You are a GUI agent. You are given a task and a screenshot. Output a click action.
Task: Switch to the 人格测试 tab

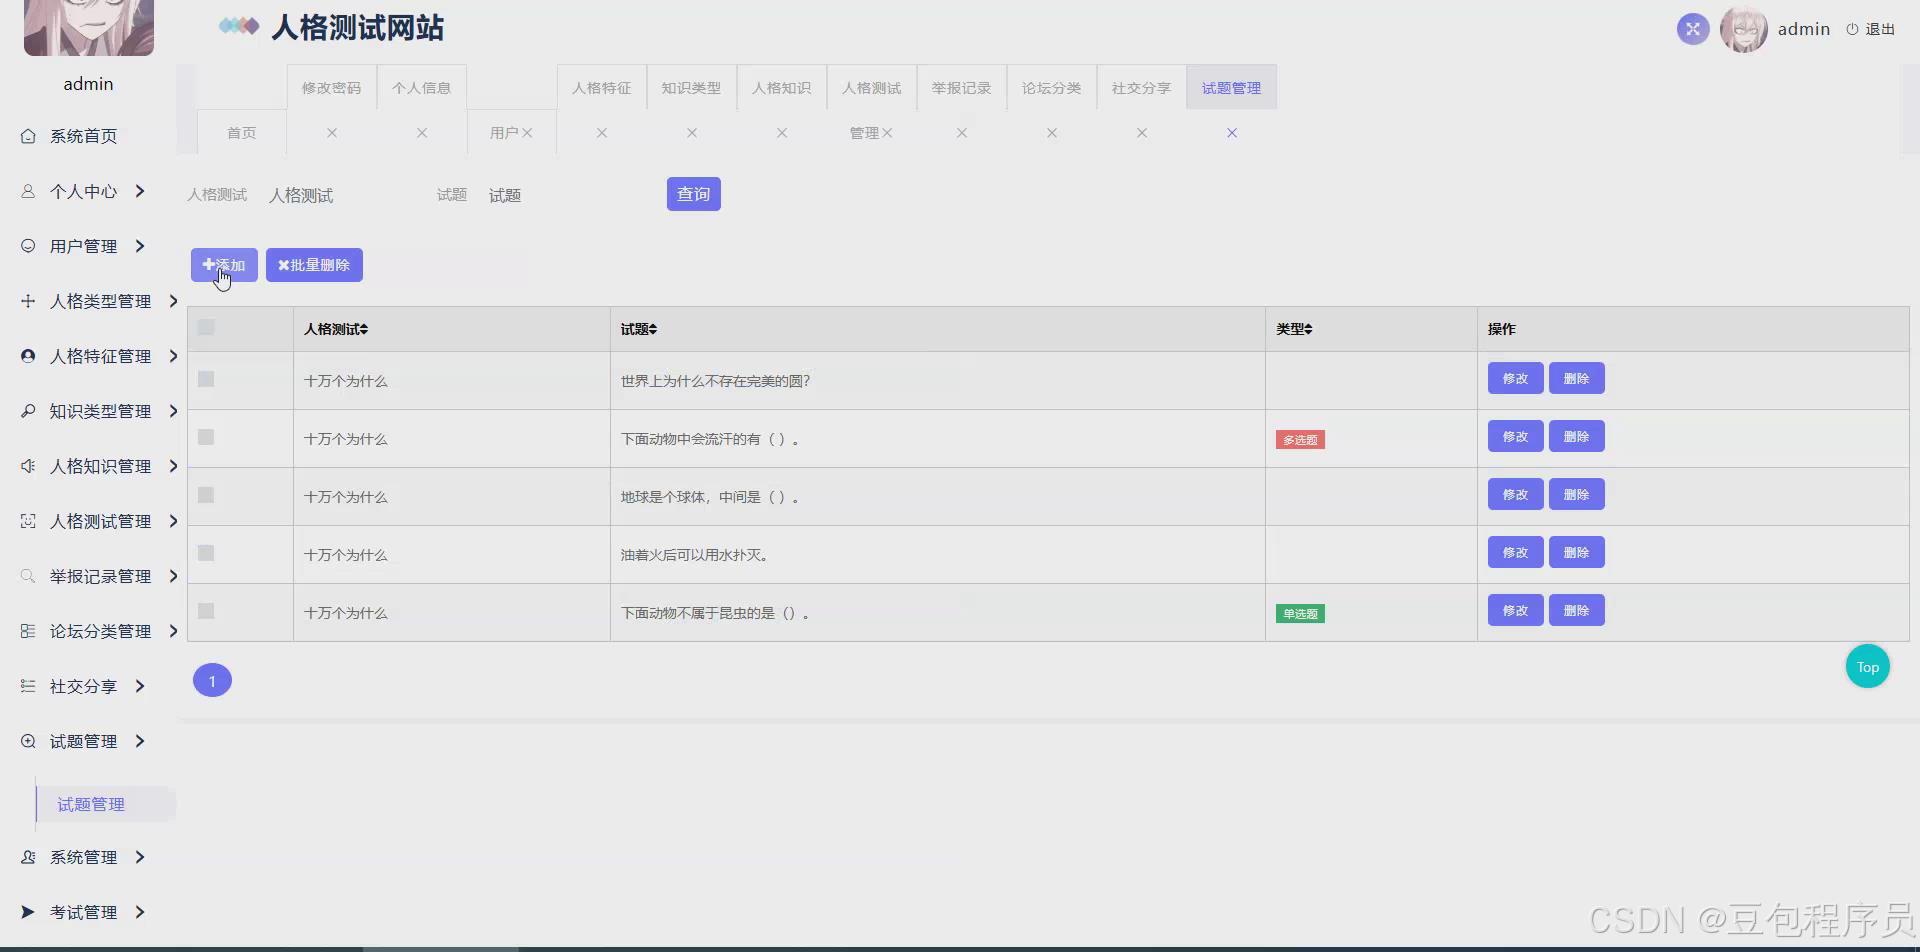pos(872,88)
